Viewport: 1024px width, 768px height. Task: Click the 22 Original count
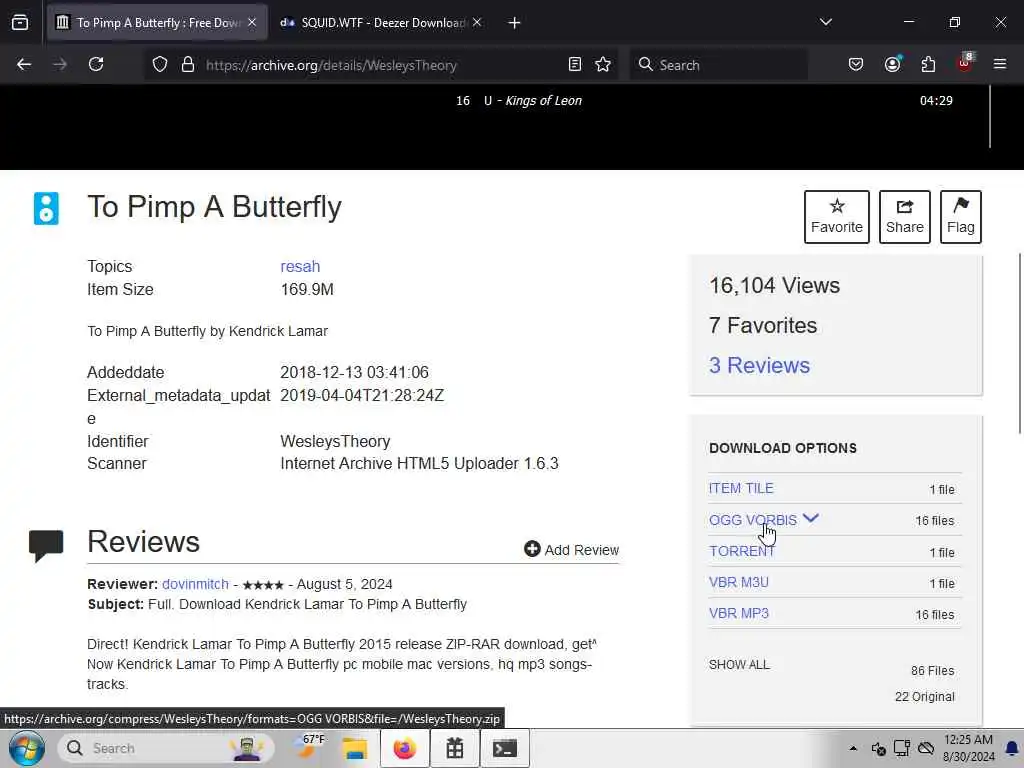(x=925, y=697)
